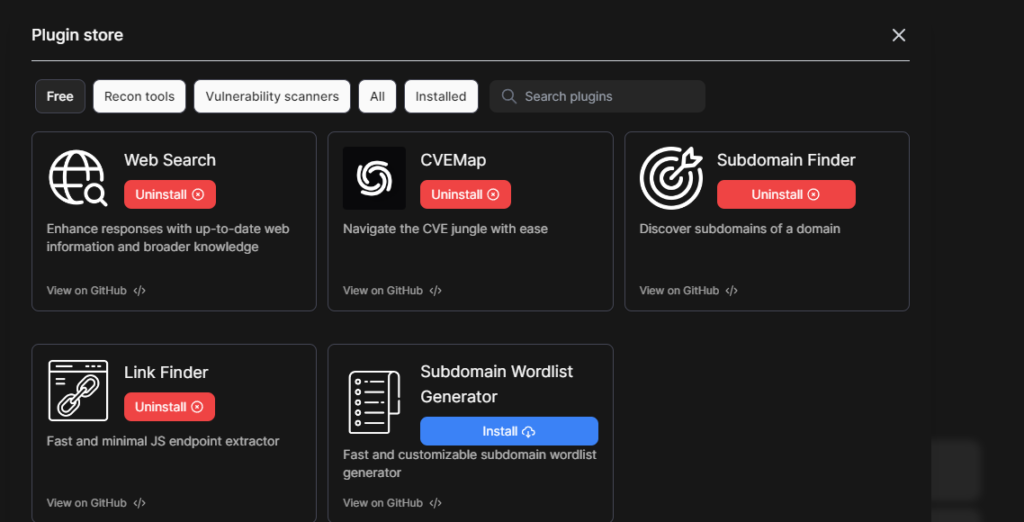
Task: Click 'Navigate the CVE jungle with ease' text
Action: (x=445, y=229)
